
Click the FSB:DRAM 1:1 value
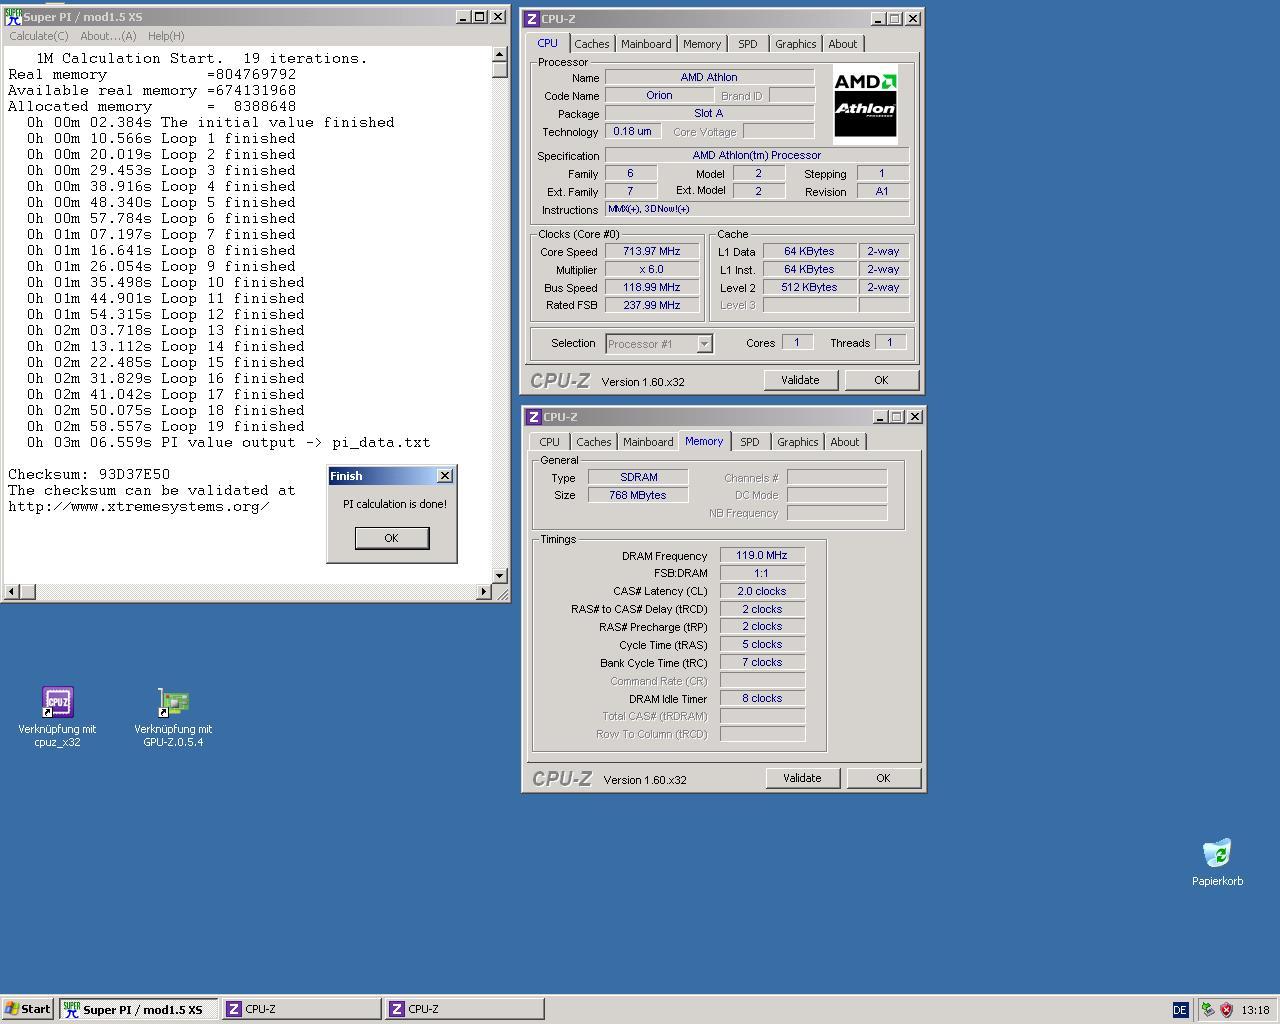[x=762, y=573]
